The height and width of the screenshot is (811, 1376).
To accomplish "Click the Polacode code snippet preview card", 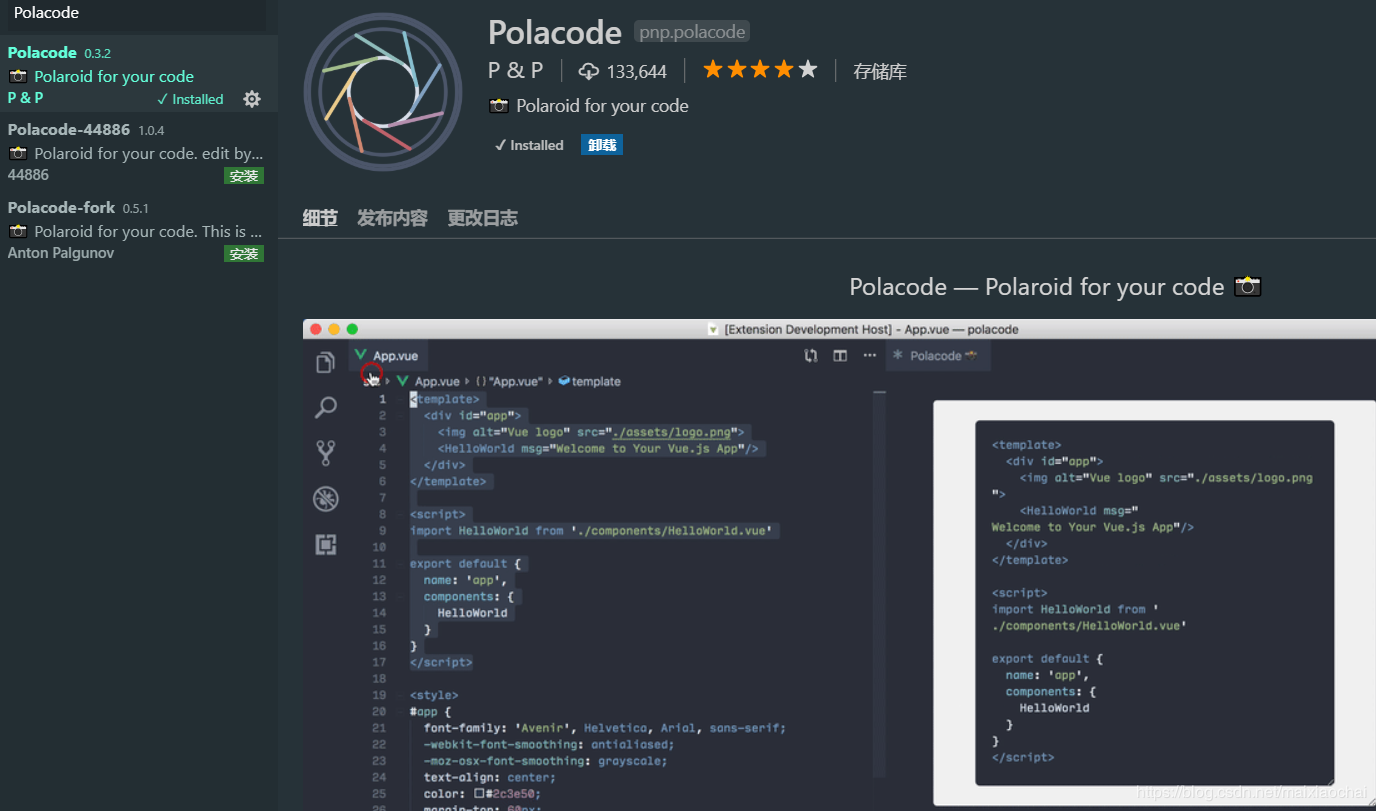I will point(1154,603).
